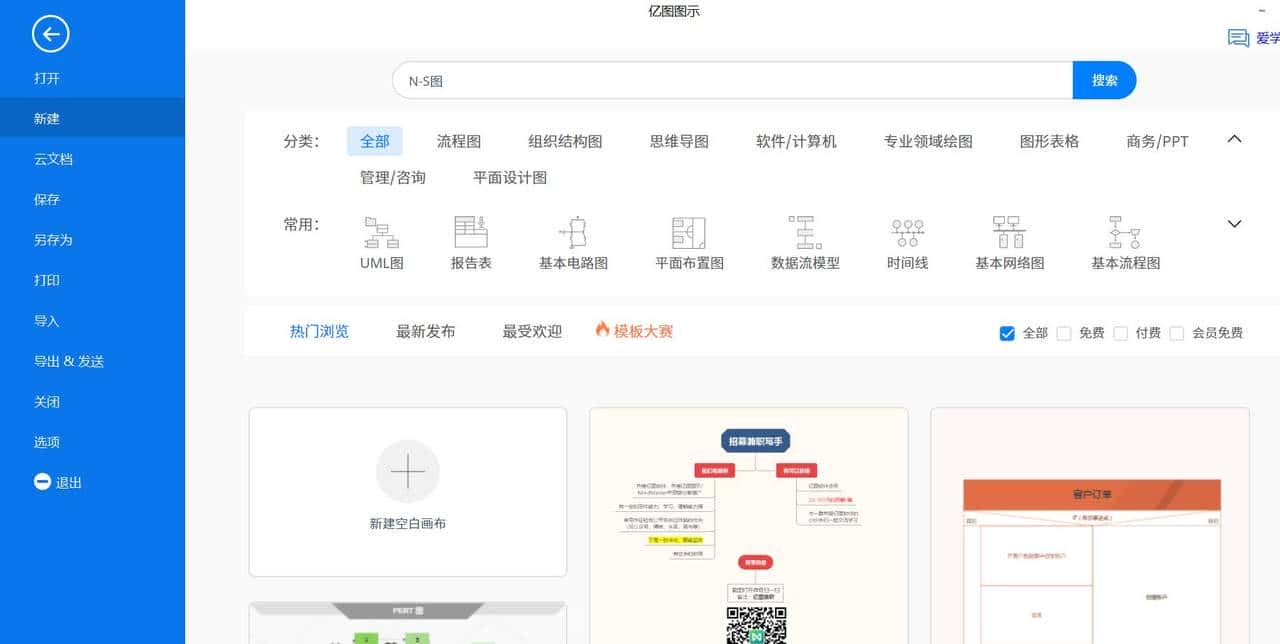This screenshot has height=644, width=1280.
Task: Open the 平面布置图 template icon
Action: point(686,240)
